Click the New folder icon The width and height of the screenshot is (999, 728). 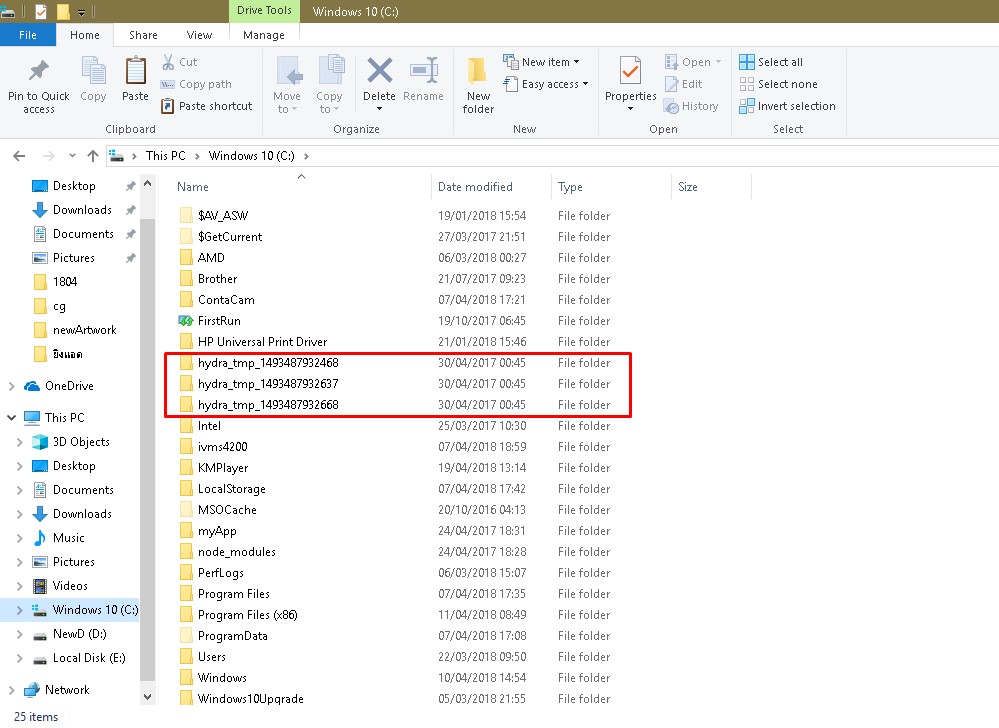click(x=478, y=71)
